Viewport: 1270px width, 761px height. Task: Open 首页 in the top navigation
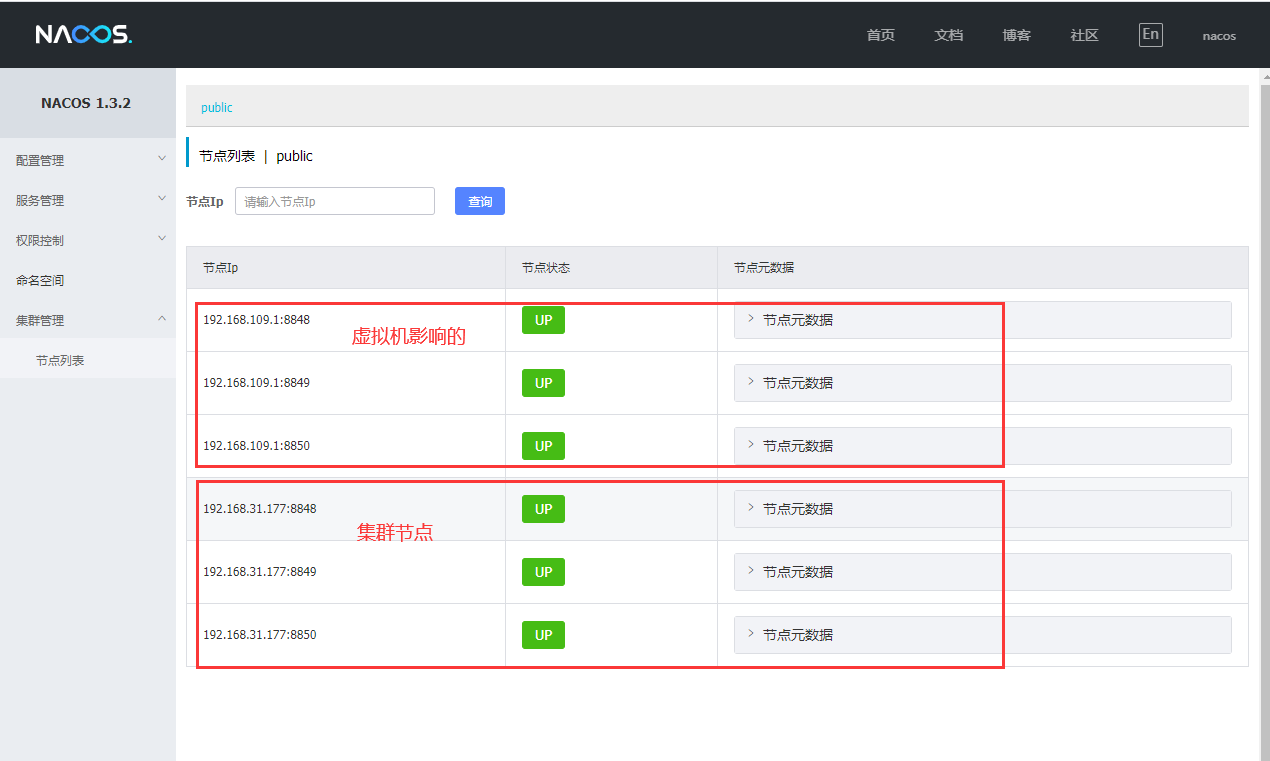880,35
